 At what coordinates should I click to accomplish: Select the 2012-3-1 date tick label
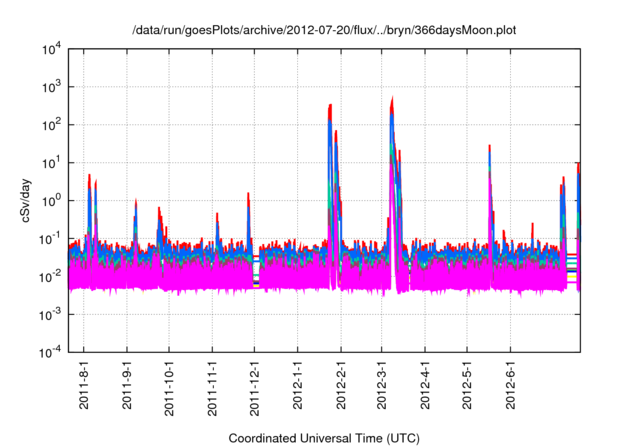click(381, 387)
